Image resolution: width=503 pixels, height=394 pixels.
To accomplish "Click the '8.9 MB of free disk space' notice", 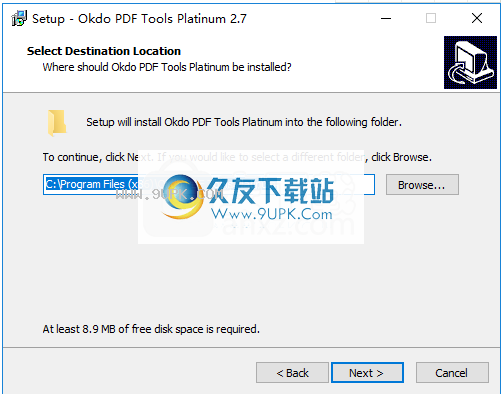I will (x=151, y=329).
